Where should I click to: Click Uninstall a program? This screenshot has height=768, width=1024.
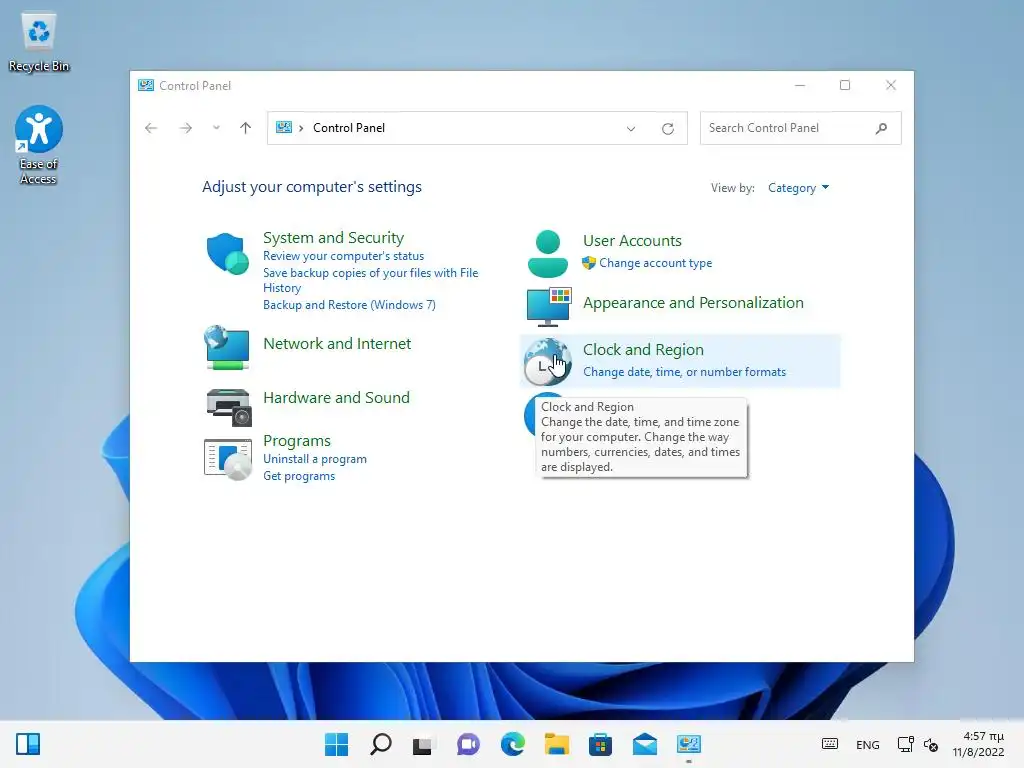[x=315, y=459]
